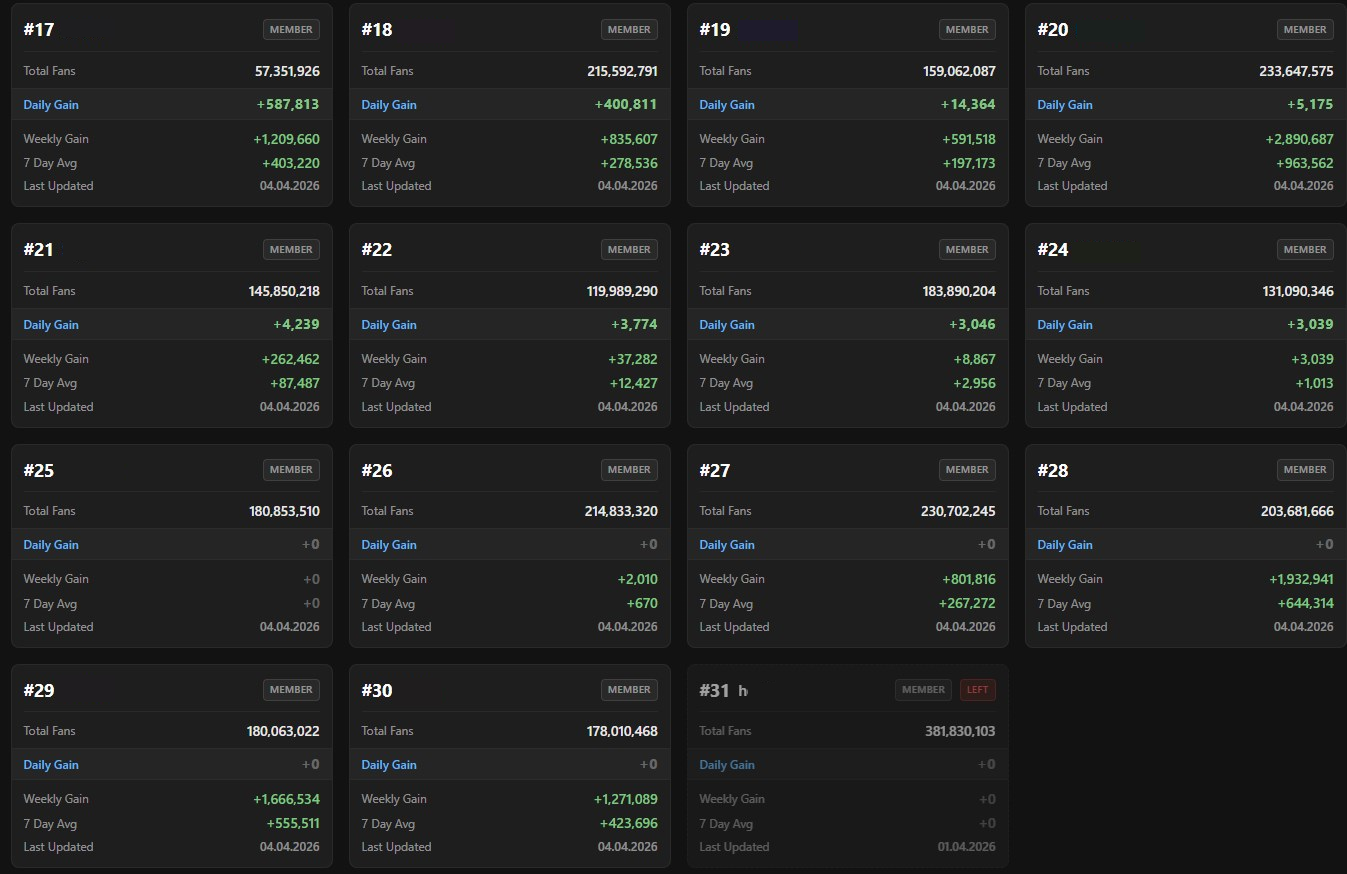
Task: Click total fans value 233,647,575
Action: (x=1297, y=71)
